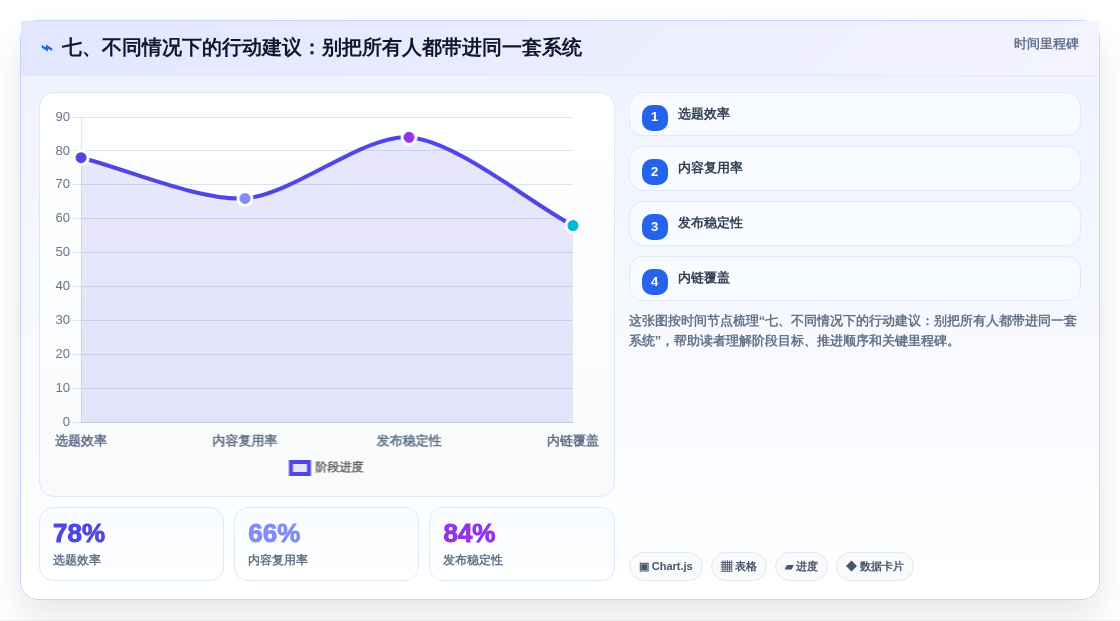Select the 内链覆盖 list item
Image resolution: width=1120 pixels, height=621 pixels.
tap(854, 279)
